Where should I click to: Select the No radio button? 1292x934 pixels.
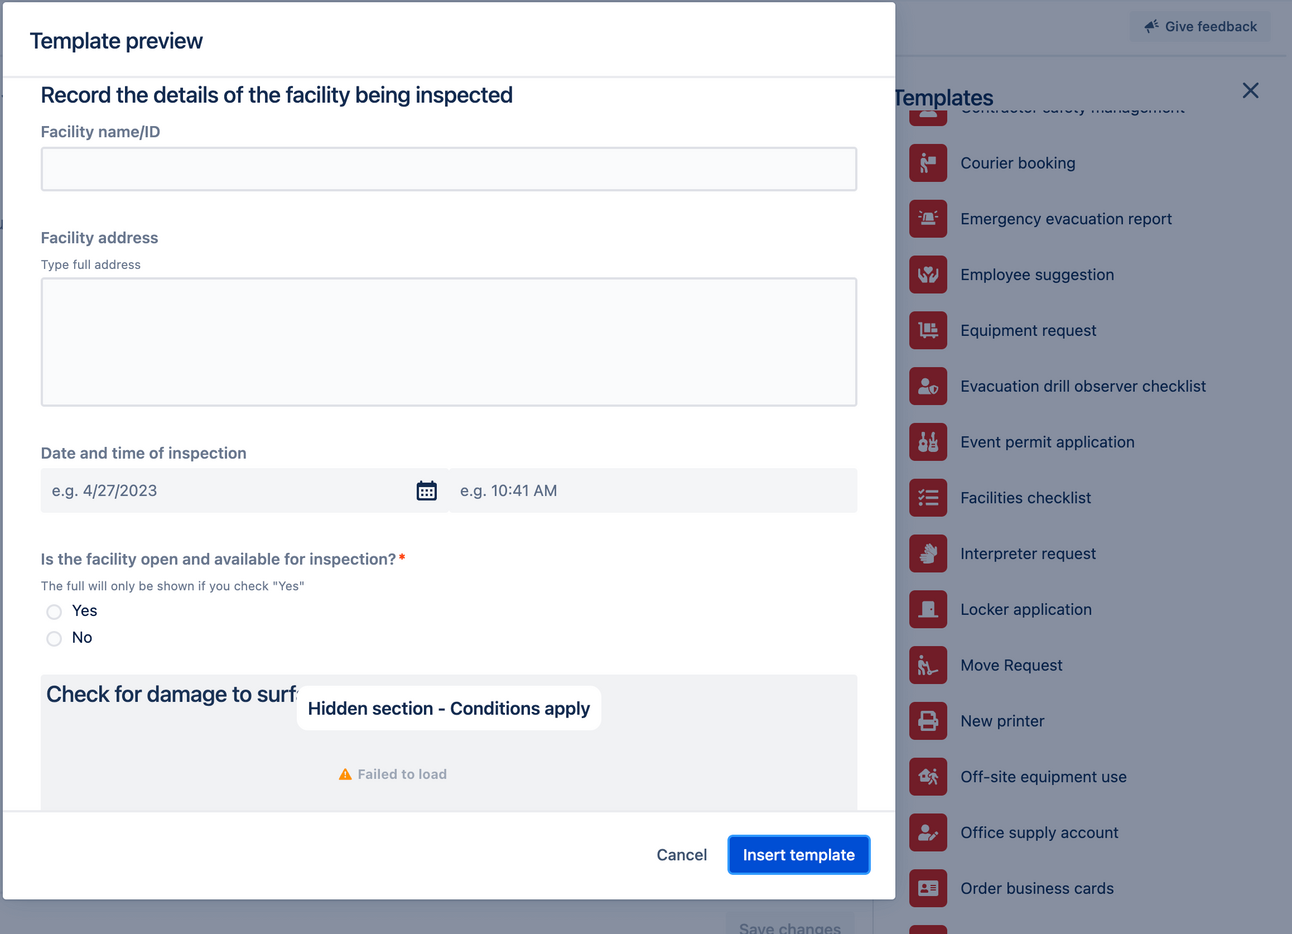[x=54, y=639]
